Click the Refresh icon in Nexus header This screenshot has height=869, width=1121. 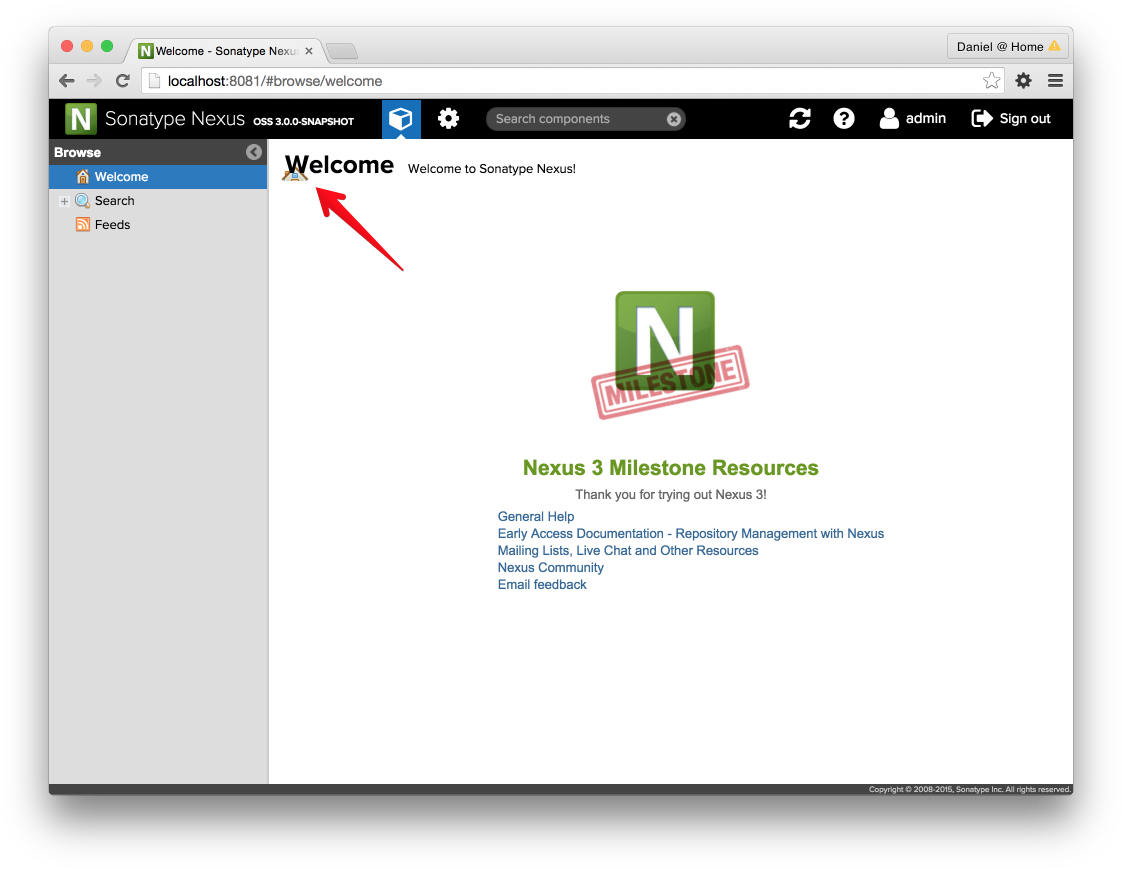click(x=800, y=119)
